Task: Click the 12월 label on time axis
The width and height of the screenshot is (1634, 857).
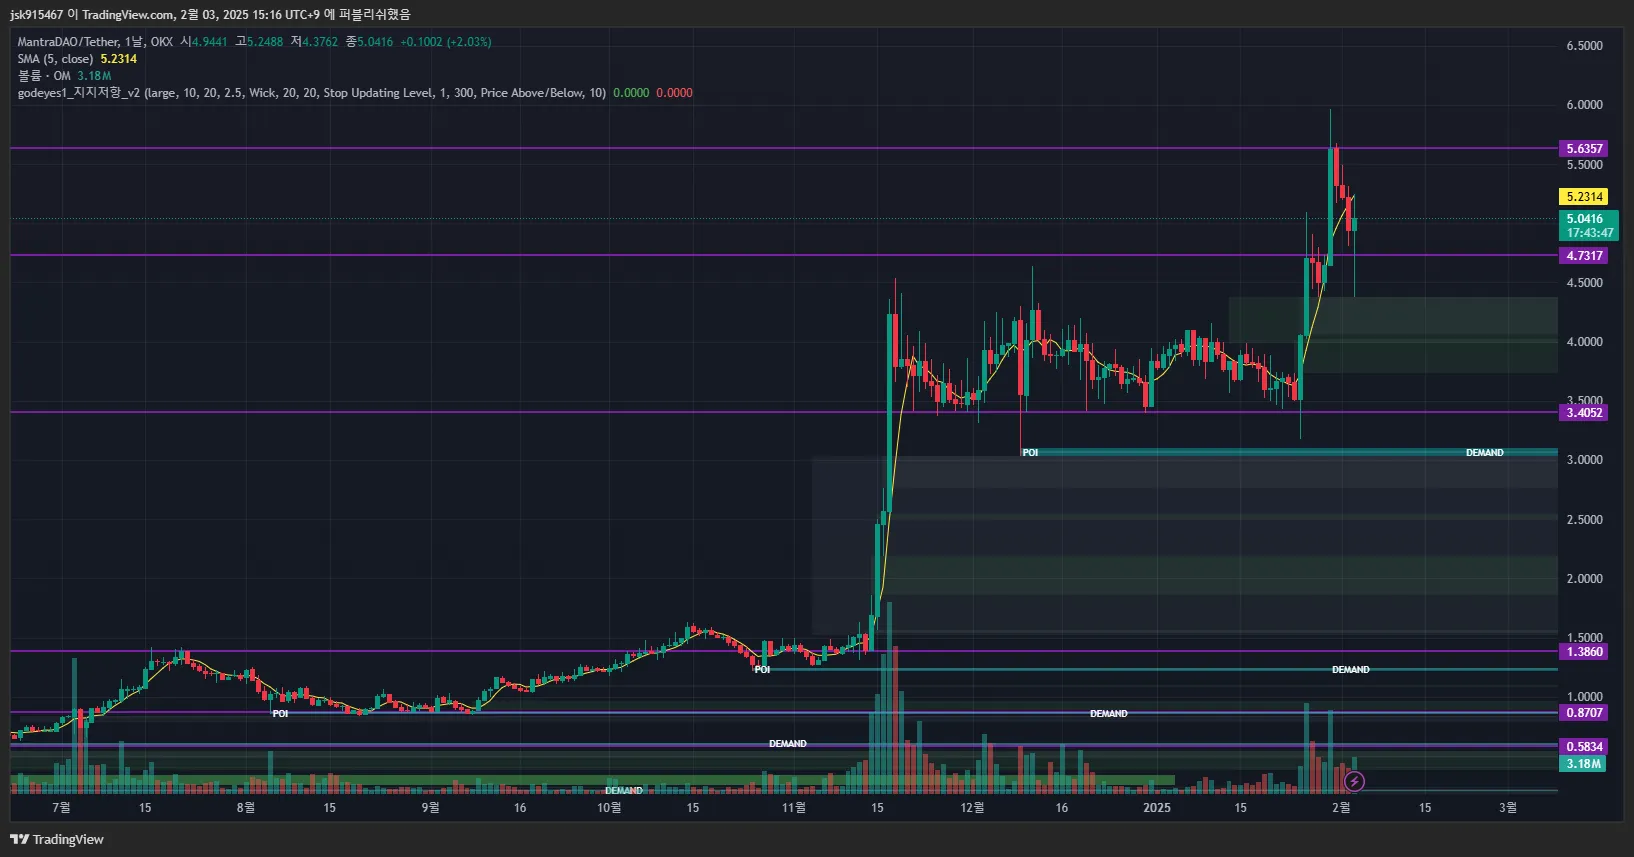Action: [x=972, y=808]
